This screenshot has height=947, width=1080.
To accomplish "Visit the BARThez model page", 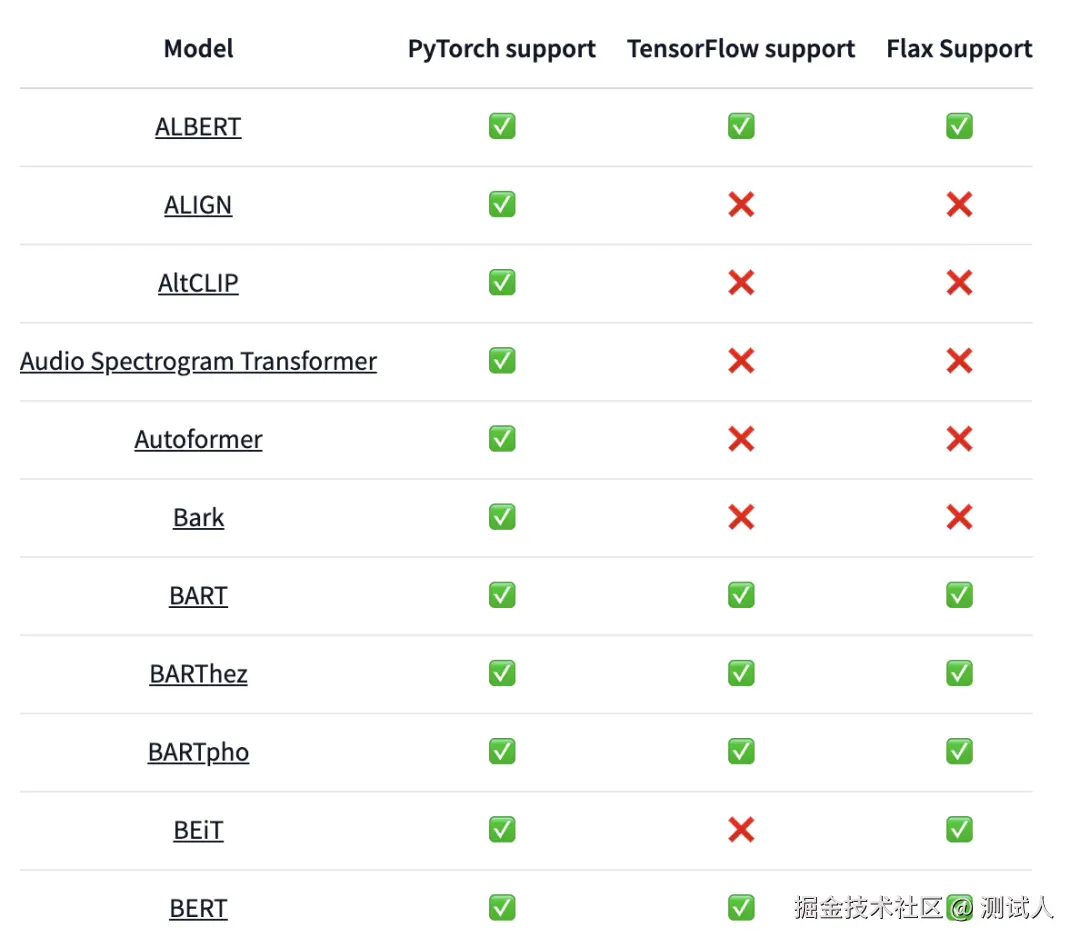I will (x=198, y=673).
